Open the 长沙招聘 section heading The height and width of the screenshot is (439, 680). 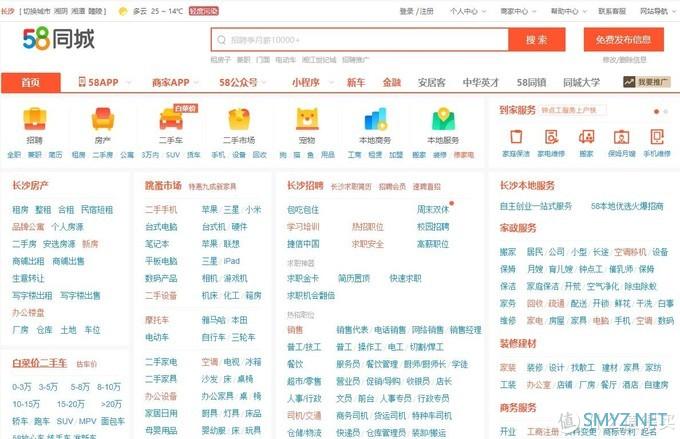tap(305, 186)
